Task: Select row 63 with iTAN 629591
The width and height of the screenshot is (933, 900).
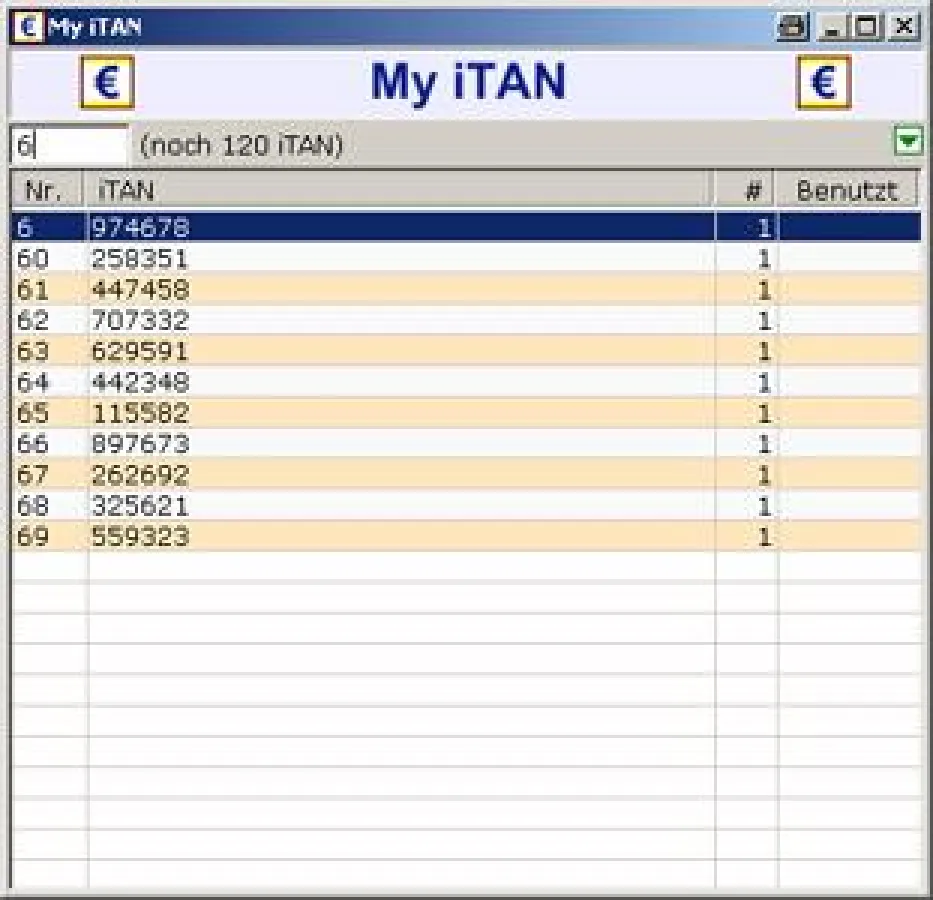Action: [x=300, y=351]
